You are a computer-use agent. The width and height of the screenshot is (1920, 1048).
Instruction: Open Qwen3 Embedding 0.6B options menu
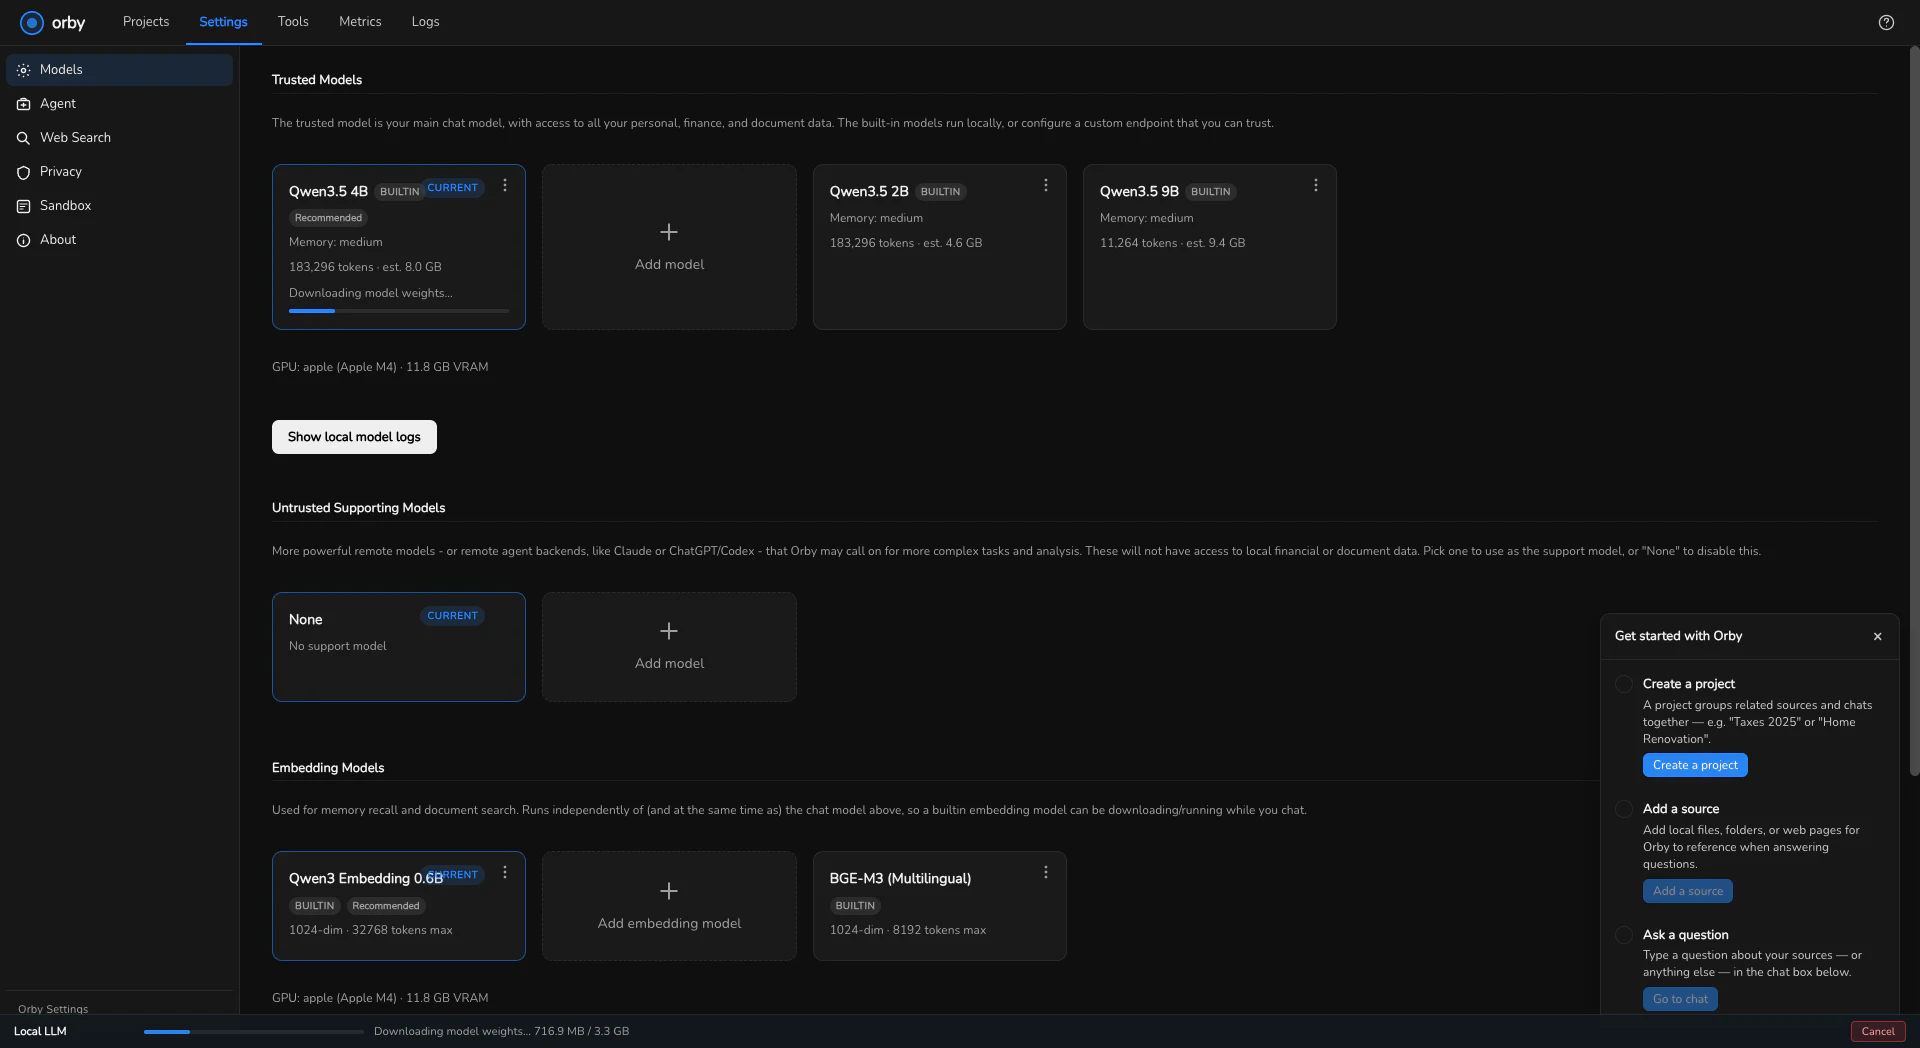[505, 872]
